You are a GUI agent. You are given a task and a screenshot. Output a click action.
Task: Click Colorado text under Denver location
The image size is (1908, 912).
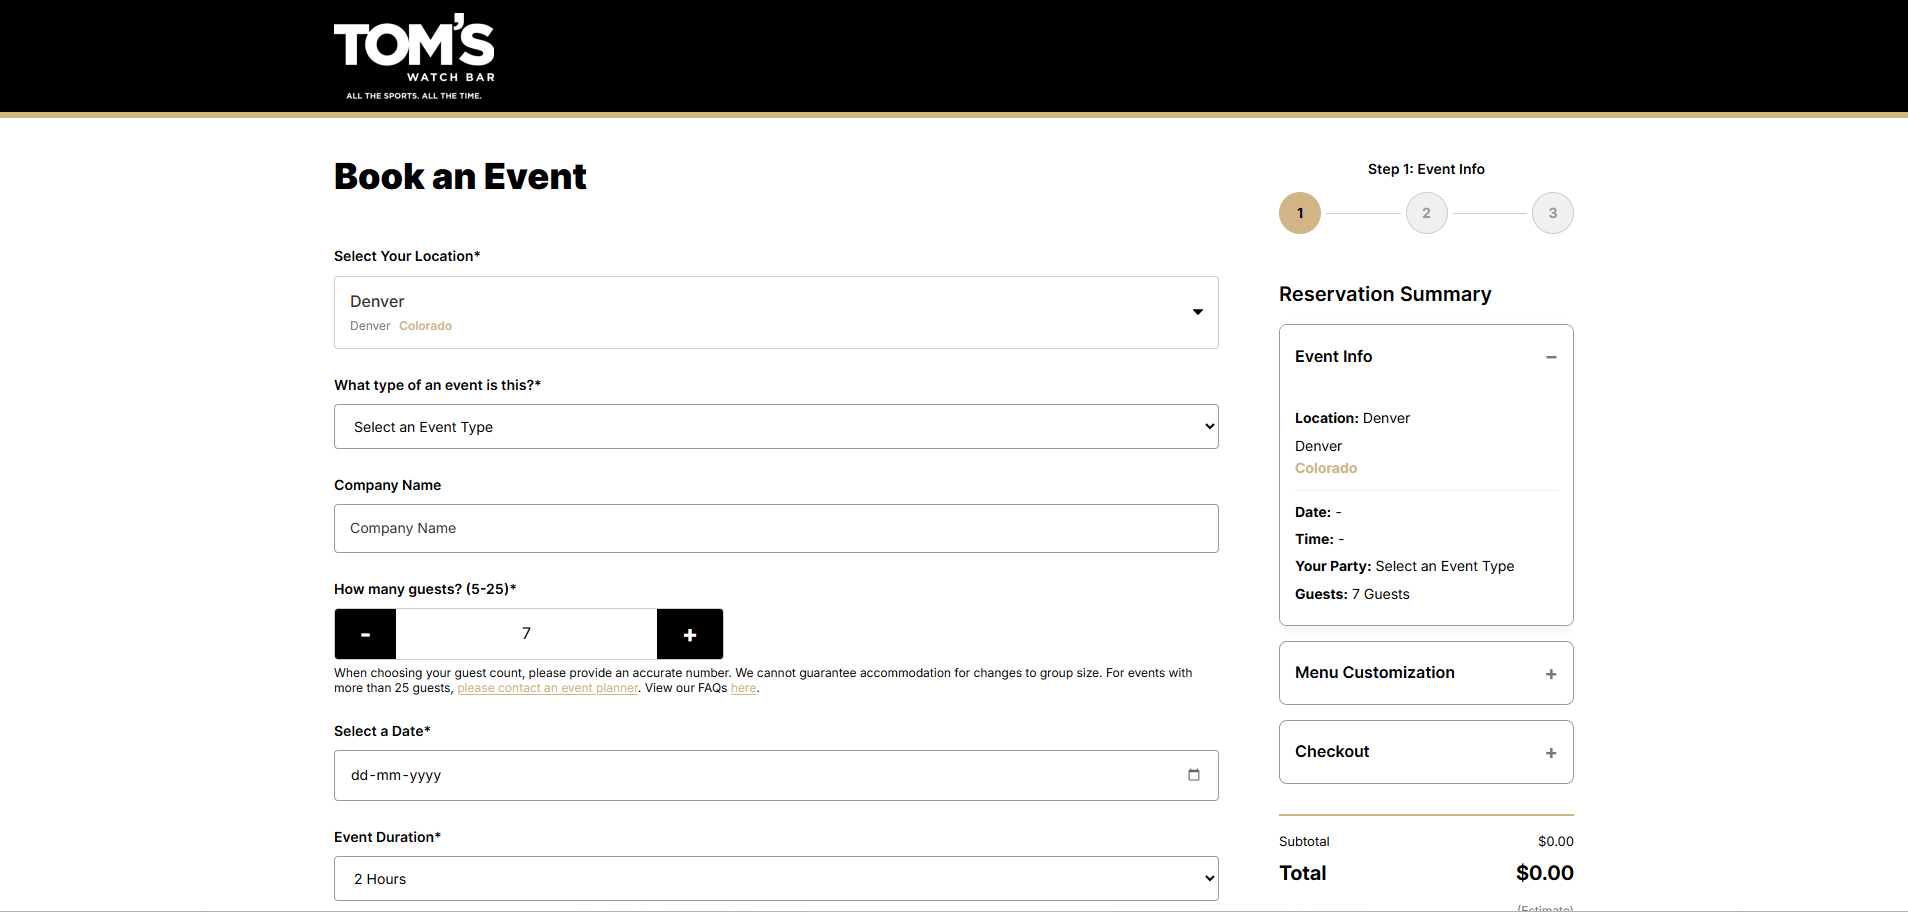[425, 326]
